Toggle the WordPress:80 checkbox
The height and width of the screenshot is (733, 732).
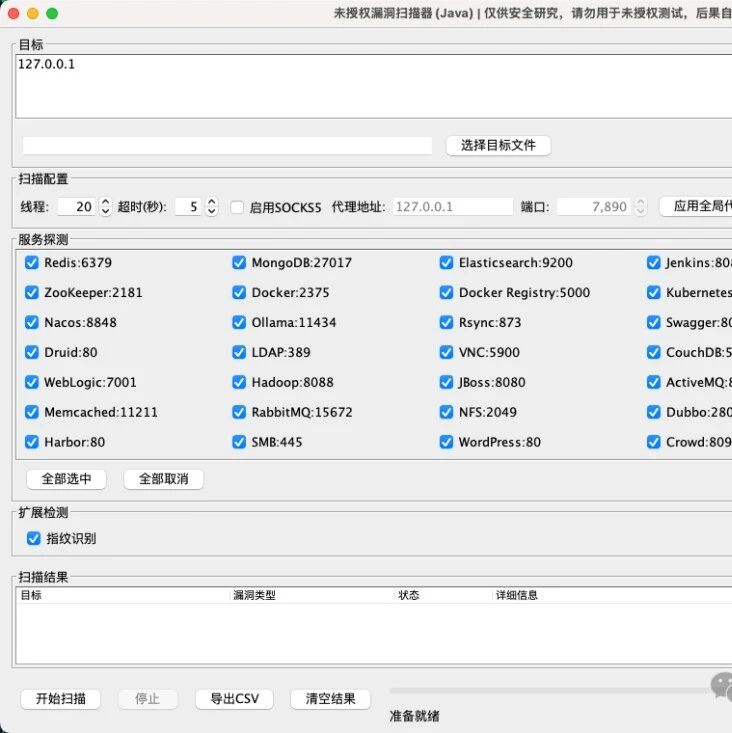(x=446, y=442)
